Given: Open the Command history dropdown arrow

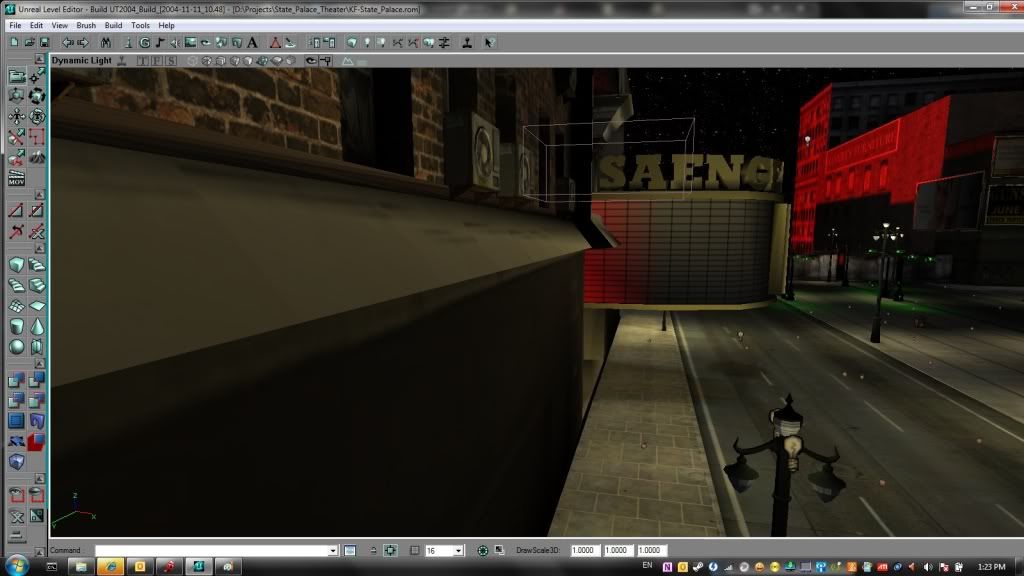Looking at the screenshot, I should [x=333, y=551].
